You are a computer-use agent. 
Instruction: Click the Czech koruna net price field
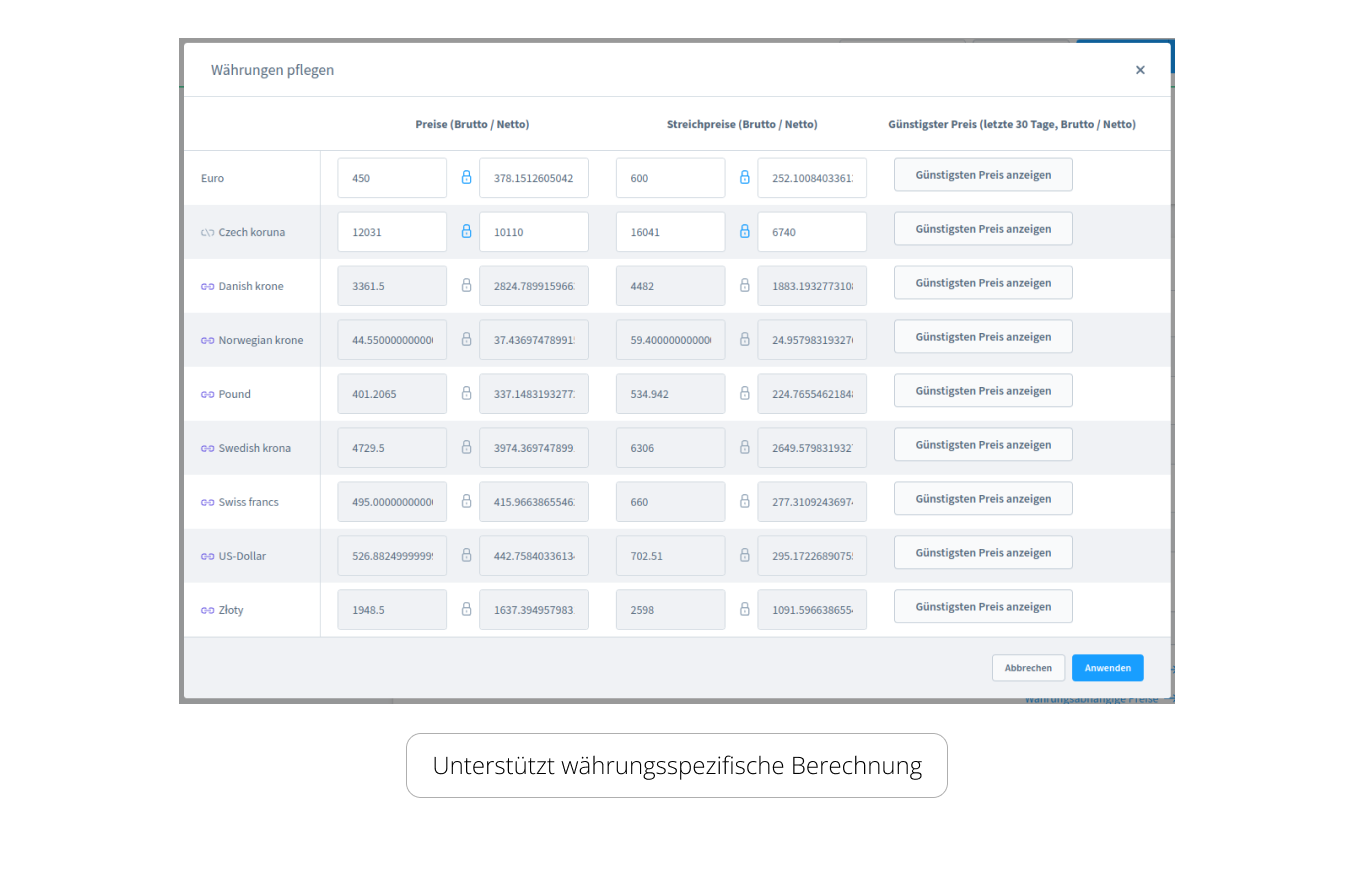534,232
